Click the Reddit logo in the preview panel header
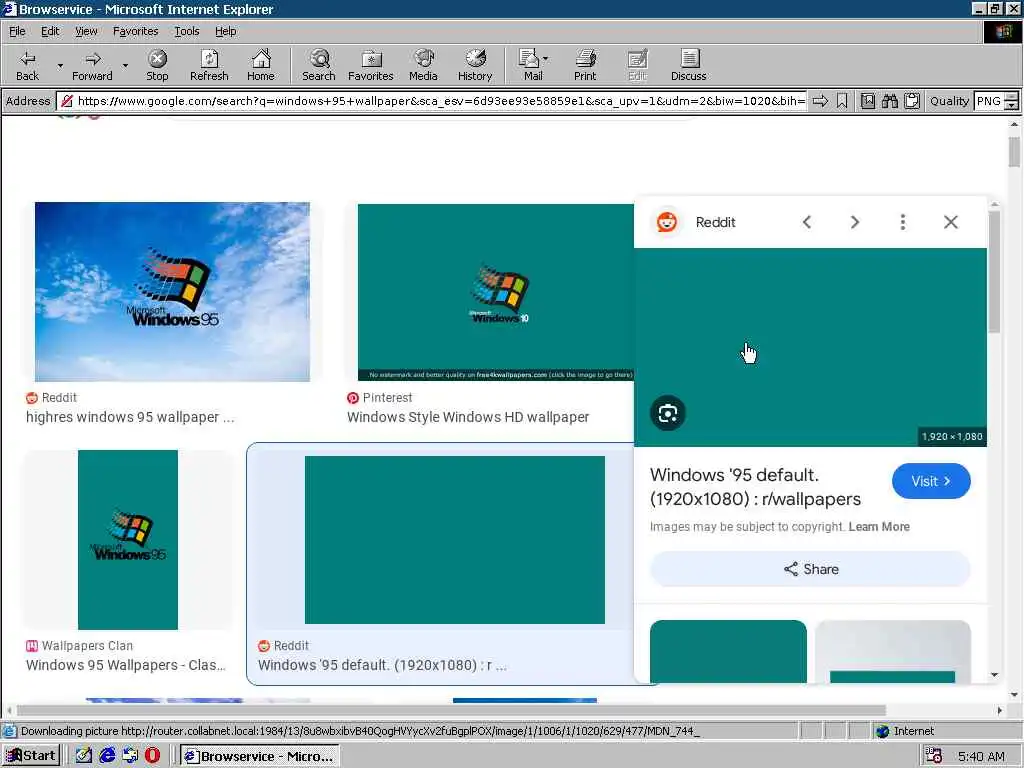1024x768 pixels. 667,222
